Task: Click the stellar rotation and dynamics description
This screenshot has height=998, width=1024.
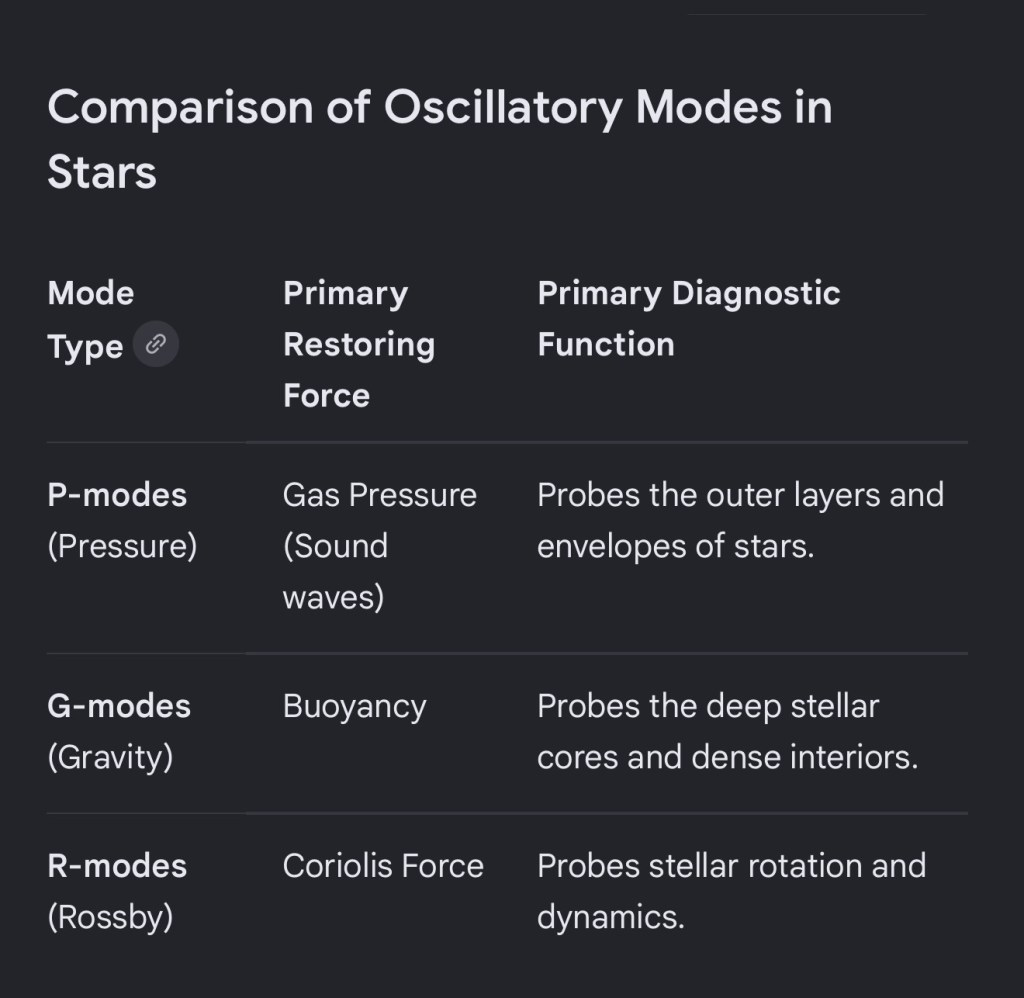Action: [x=730, y=890]
